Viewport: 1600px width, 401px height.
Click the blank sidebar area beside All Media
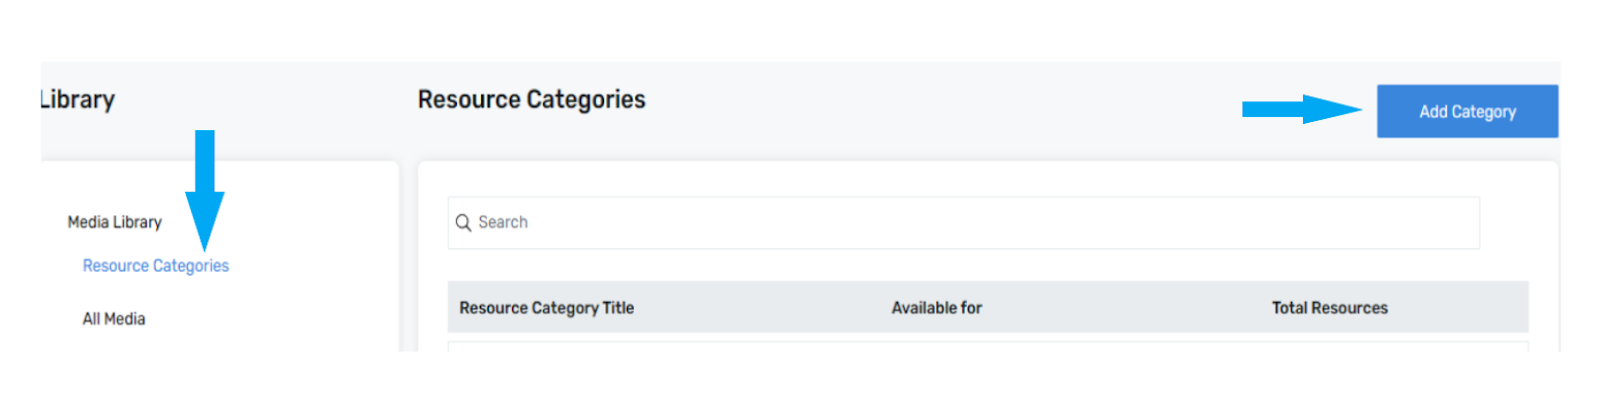click(x=270, y=319)
